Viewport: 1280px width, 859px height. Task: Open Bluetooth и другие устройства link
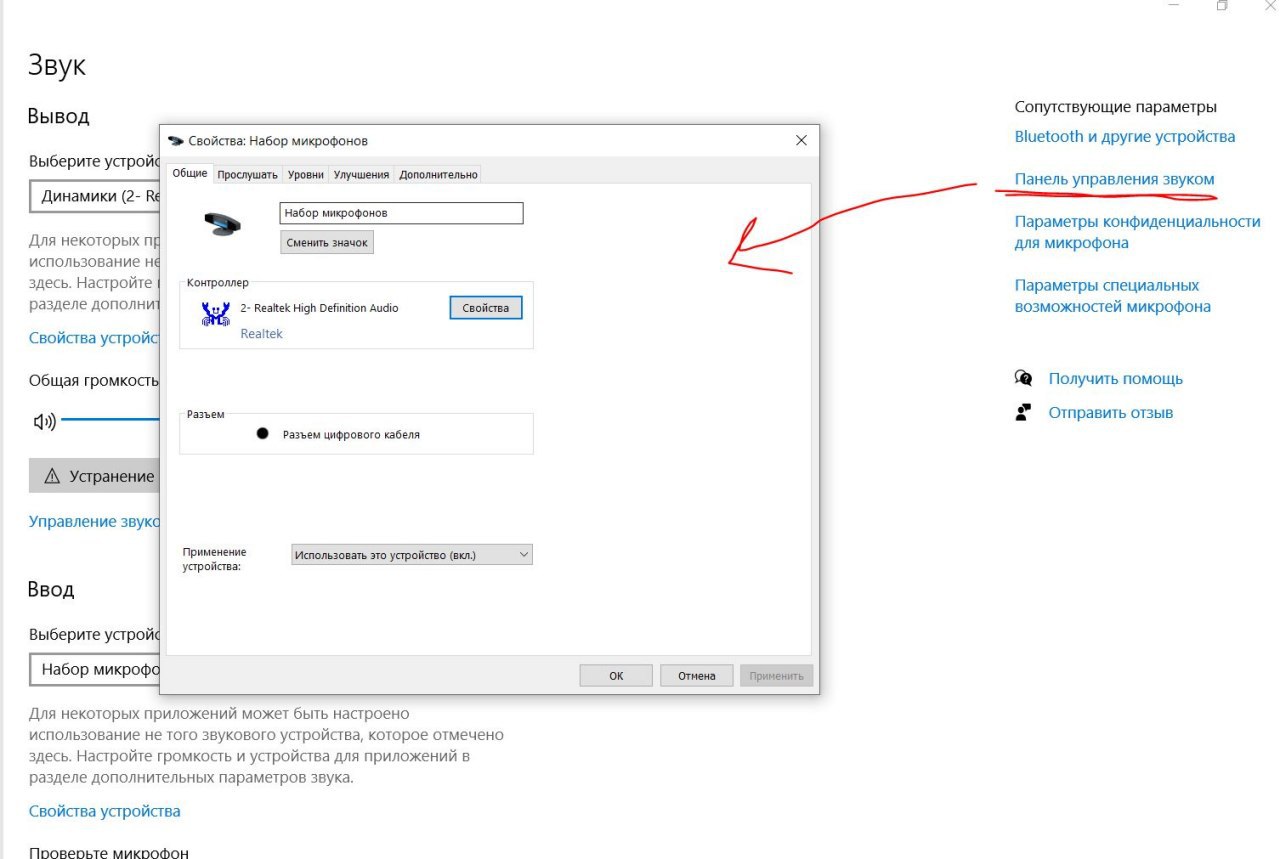[x=1125, y=136]
